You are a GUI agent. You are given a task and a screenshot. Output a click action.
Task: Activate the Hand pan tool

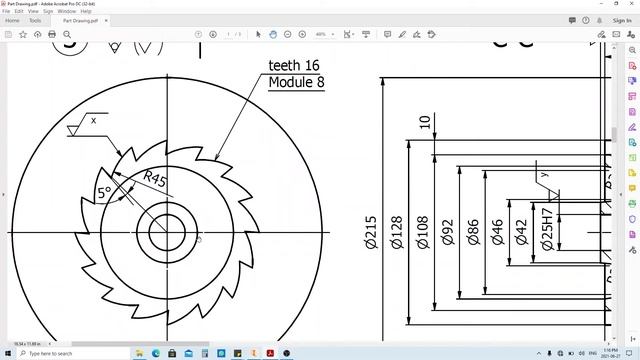coord(273,35)
